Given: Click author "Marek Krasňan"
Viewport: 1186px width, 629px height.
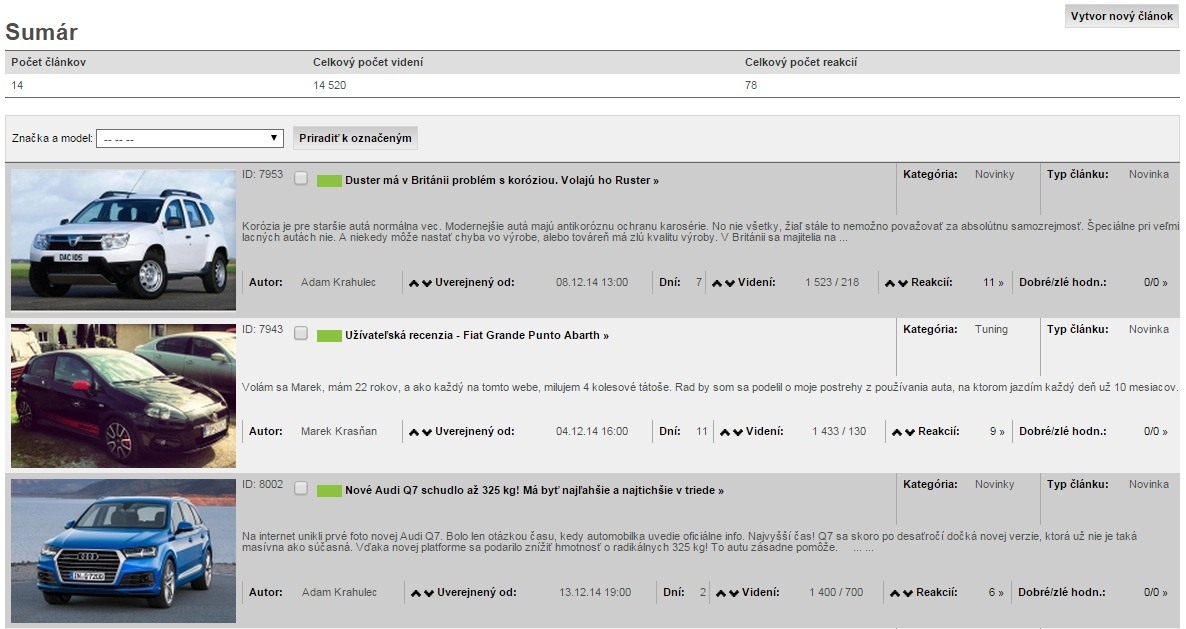Looking at the screenshot, I should coord(339,432).
